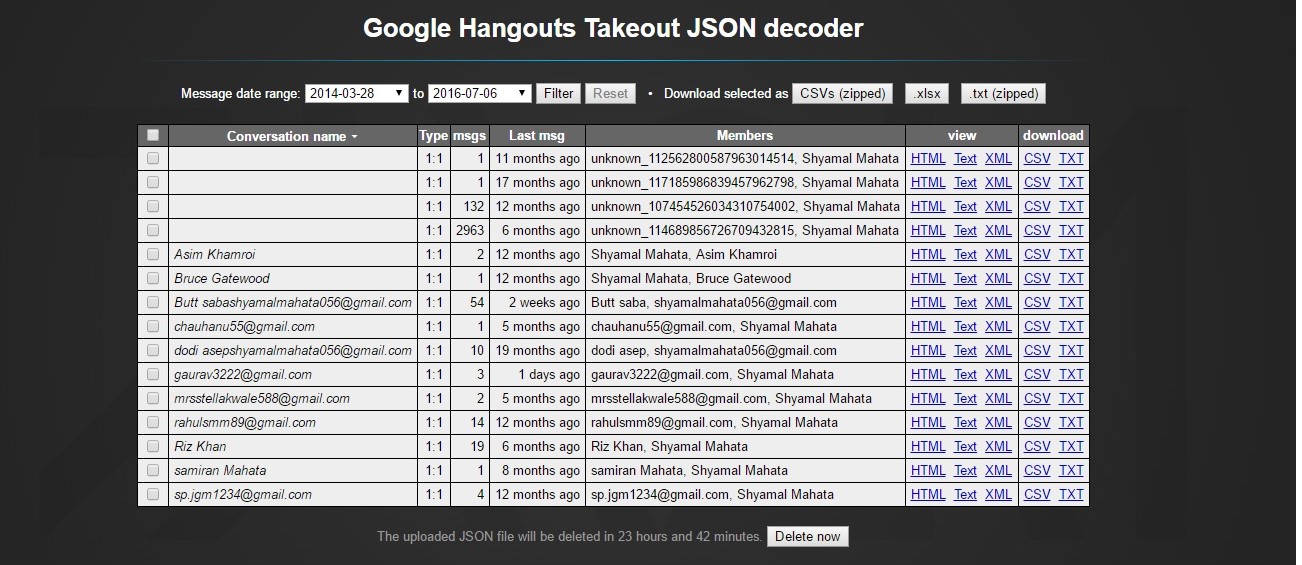
Task: Sort table by Last msg column header
Action: coord(537,135)
